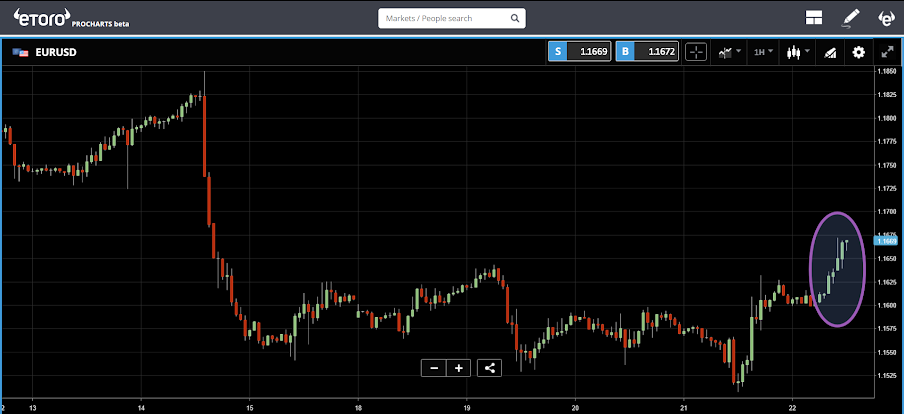Click the Buy button at 1.1672

coord(647,52)
